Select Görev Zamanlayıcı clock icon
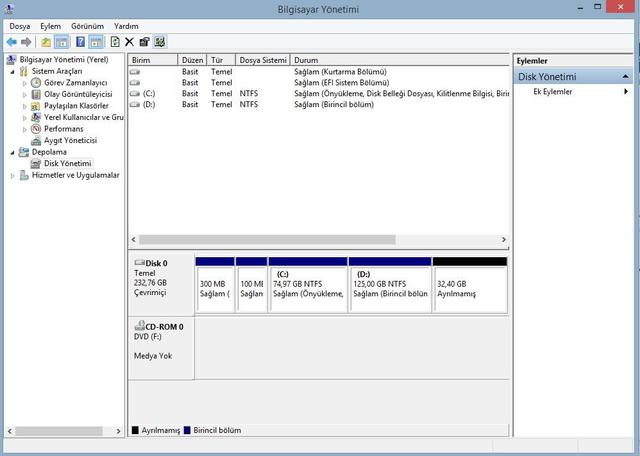Image resolution: width=640 pixels, height=456 pixels. (36, 83)
